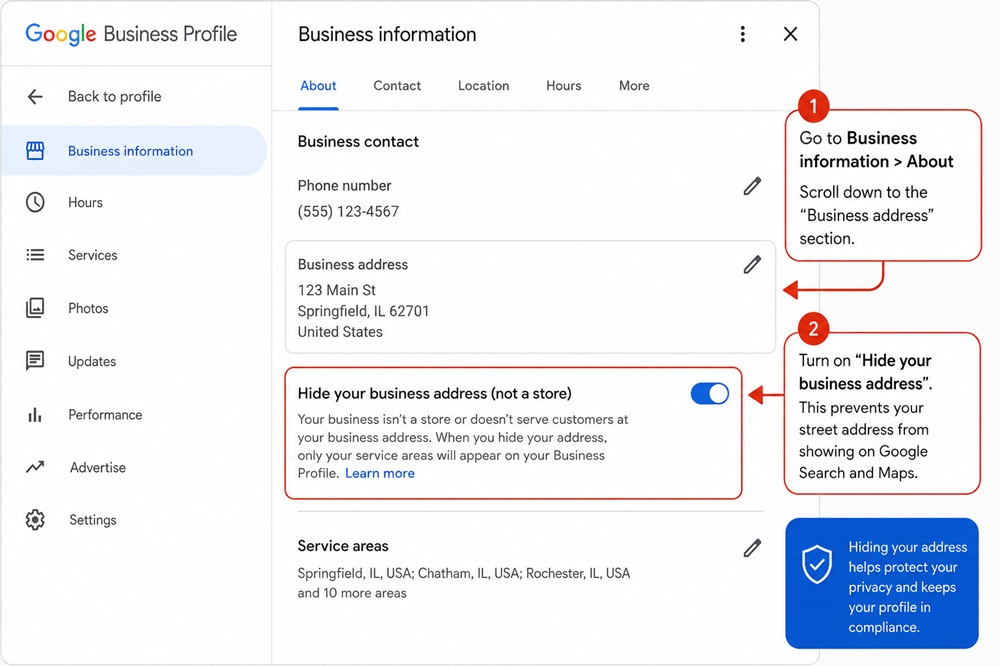The width and height of the screenshot is (1000, 666).
Task: Click the Business information panel title
Action: point(387,34)
